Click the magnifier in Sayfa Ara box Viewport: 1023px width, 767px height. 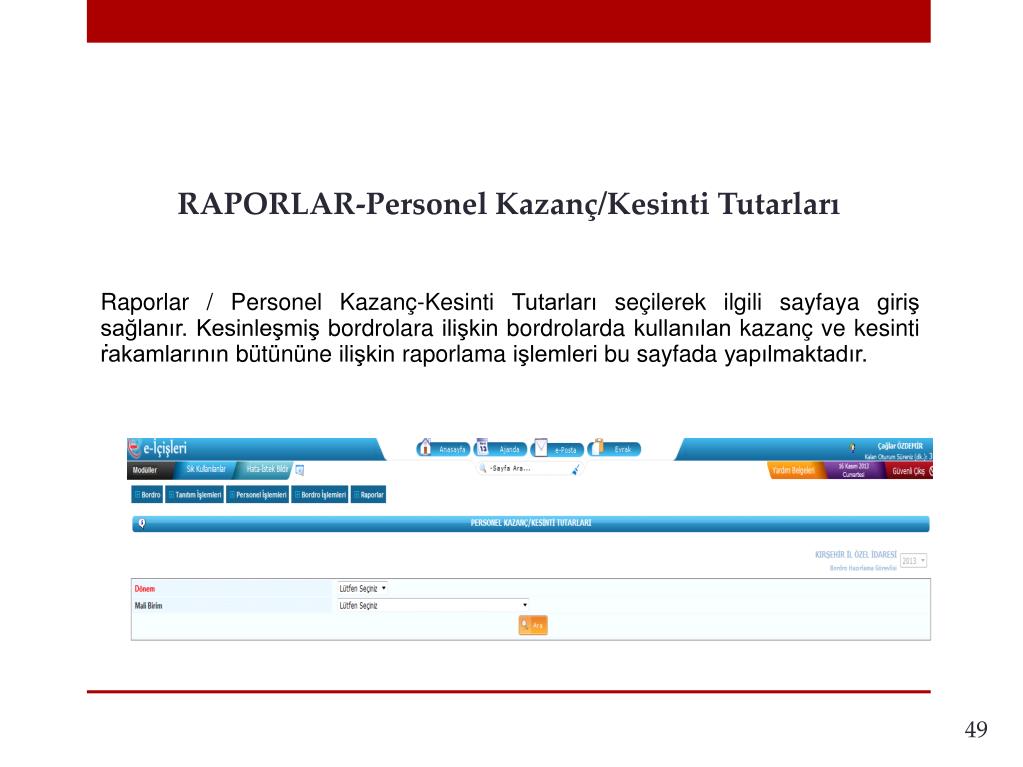pos(483,468)
